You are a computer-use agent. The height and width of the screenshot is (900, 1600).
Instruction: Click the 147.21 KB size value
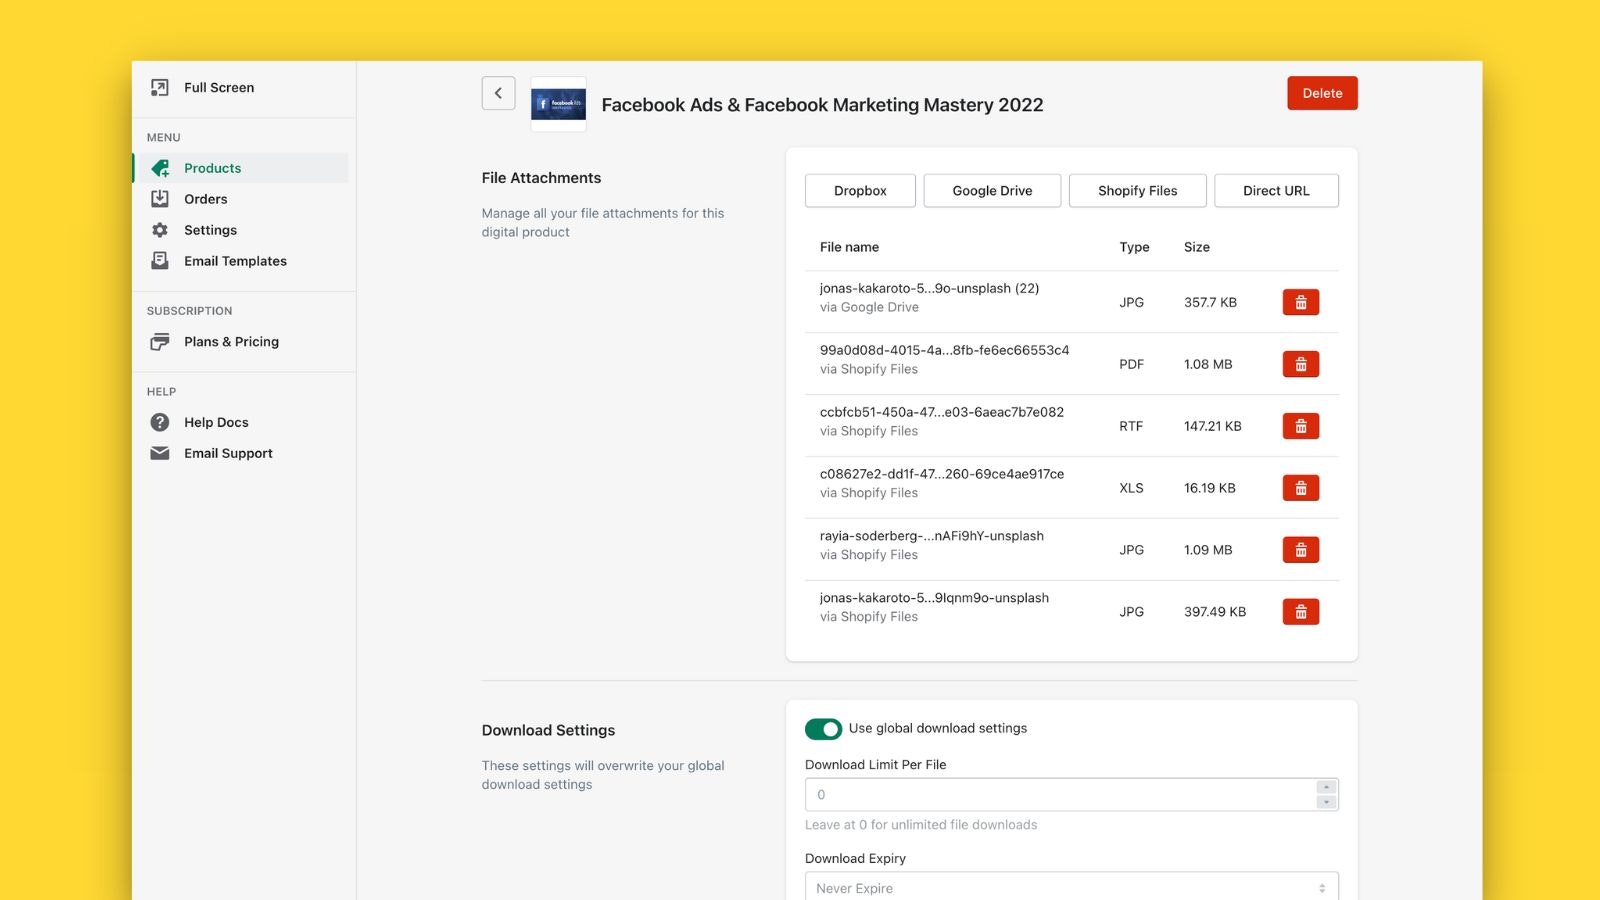point(1213,426)
